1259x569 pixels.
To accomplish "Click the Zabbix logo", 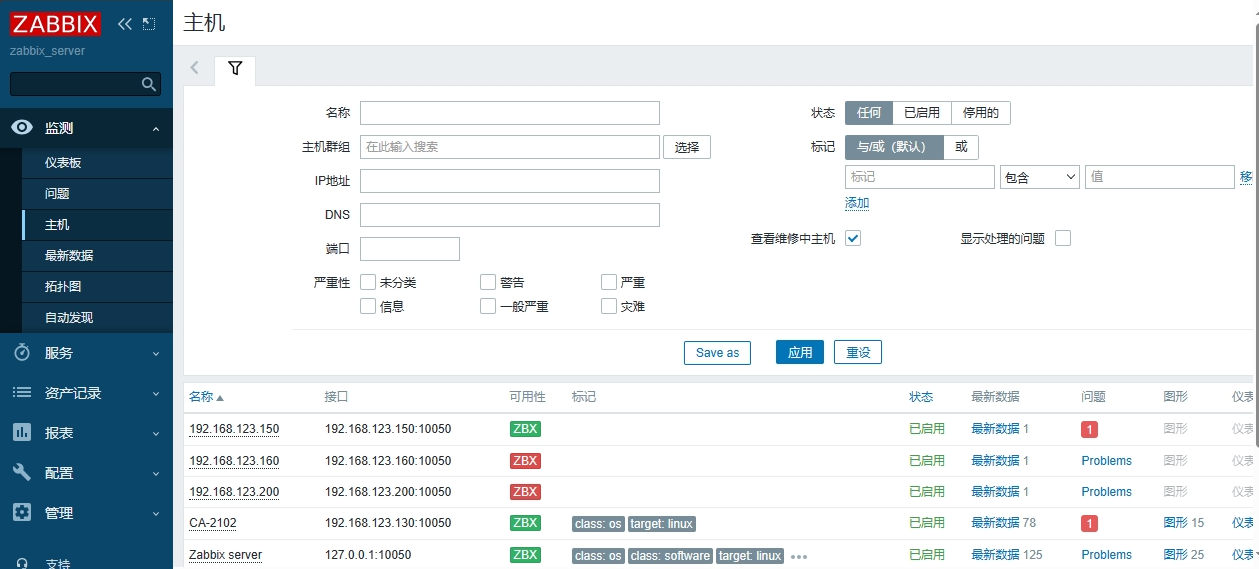I will point(55,24).
